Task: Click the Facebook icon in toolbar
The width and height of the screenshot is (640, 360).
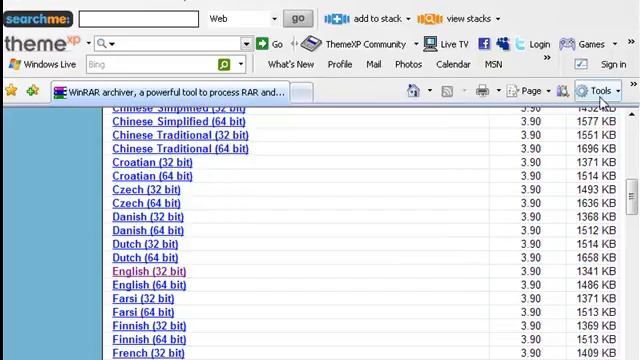Action: click(x=484, y=44)
